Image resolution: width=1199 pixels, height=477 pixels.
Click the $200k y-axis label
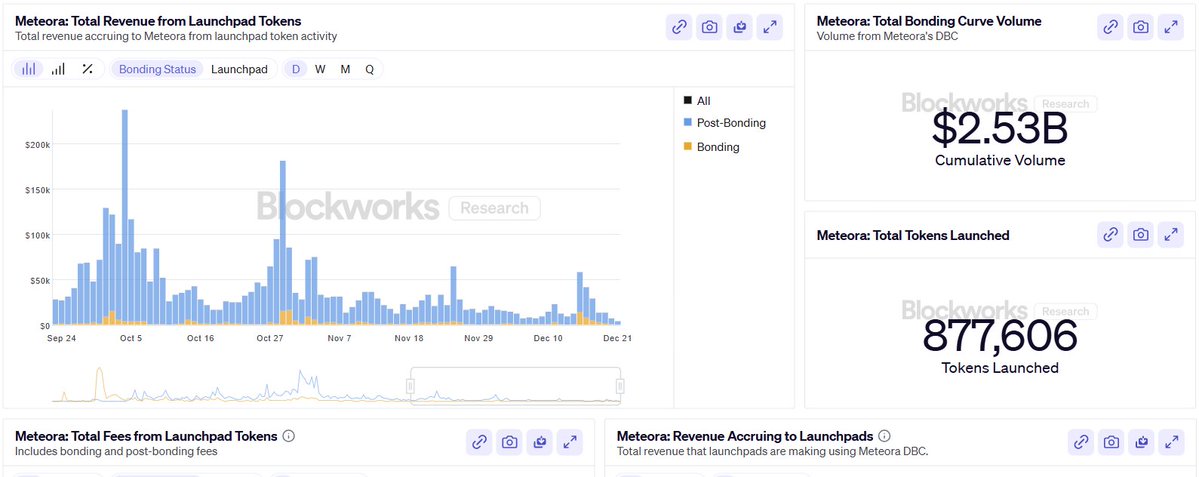tap(35, 145)
